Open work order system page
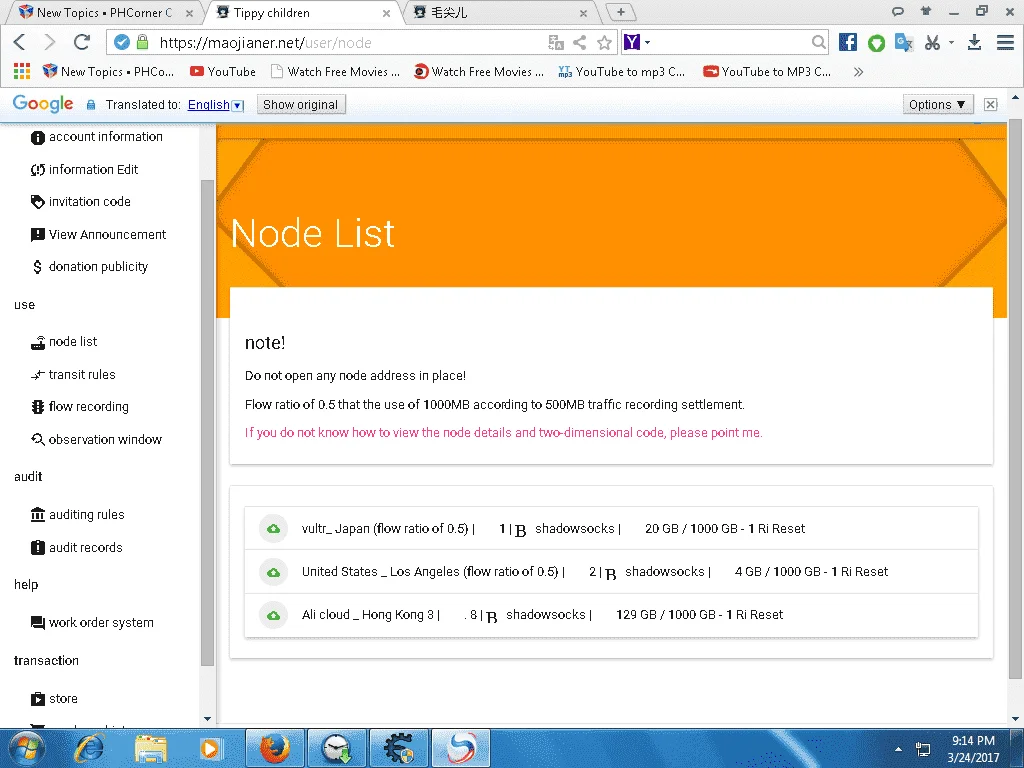1024x768 pixels. [92, 623]
